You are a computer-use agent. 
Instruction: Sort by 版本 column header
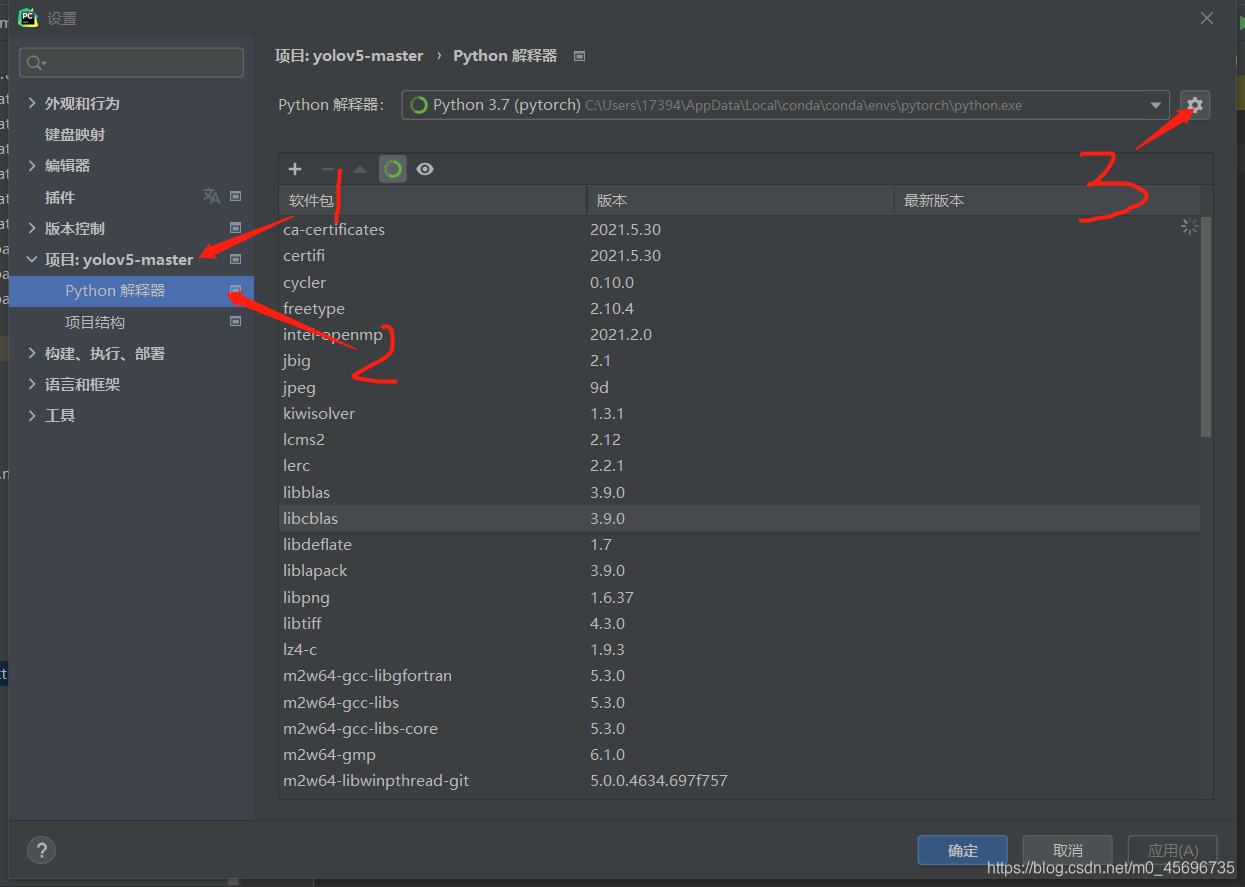740,200
